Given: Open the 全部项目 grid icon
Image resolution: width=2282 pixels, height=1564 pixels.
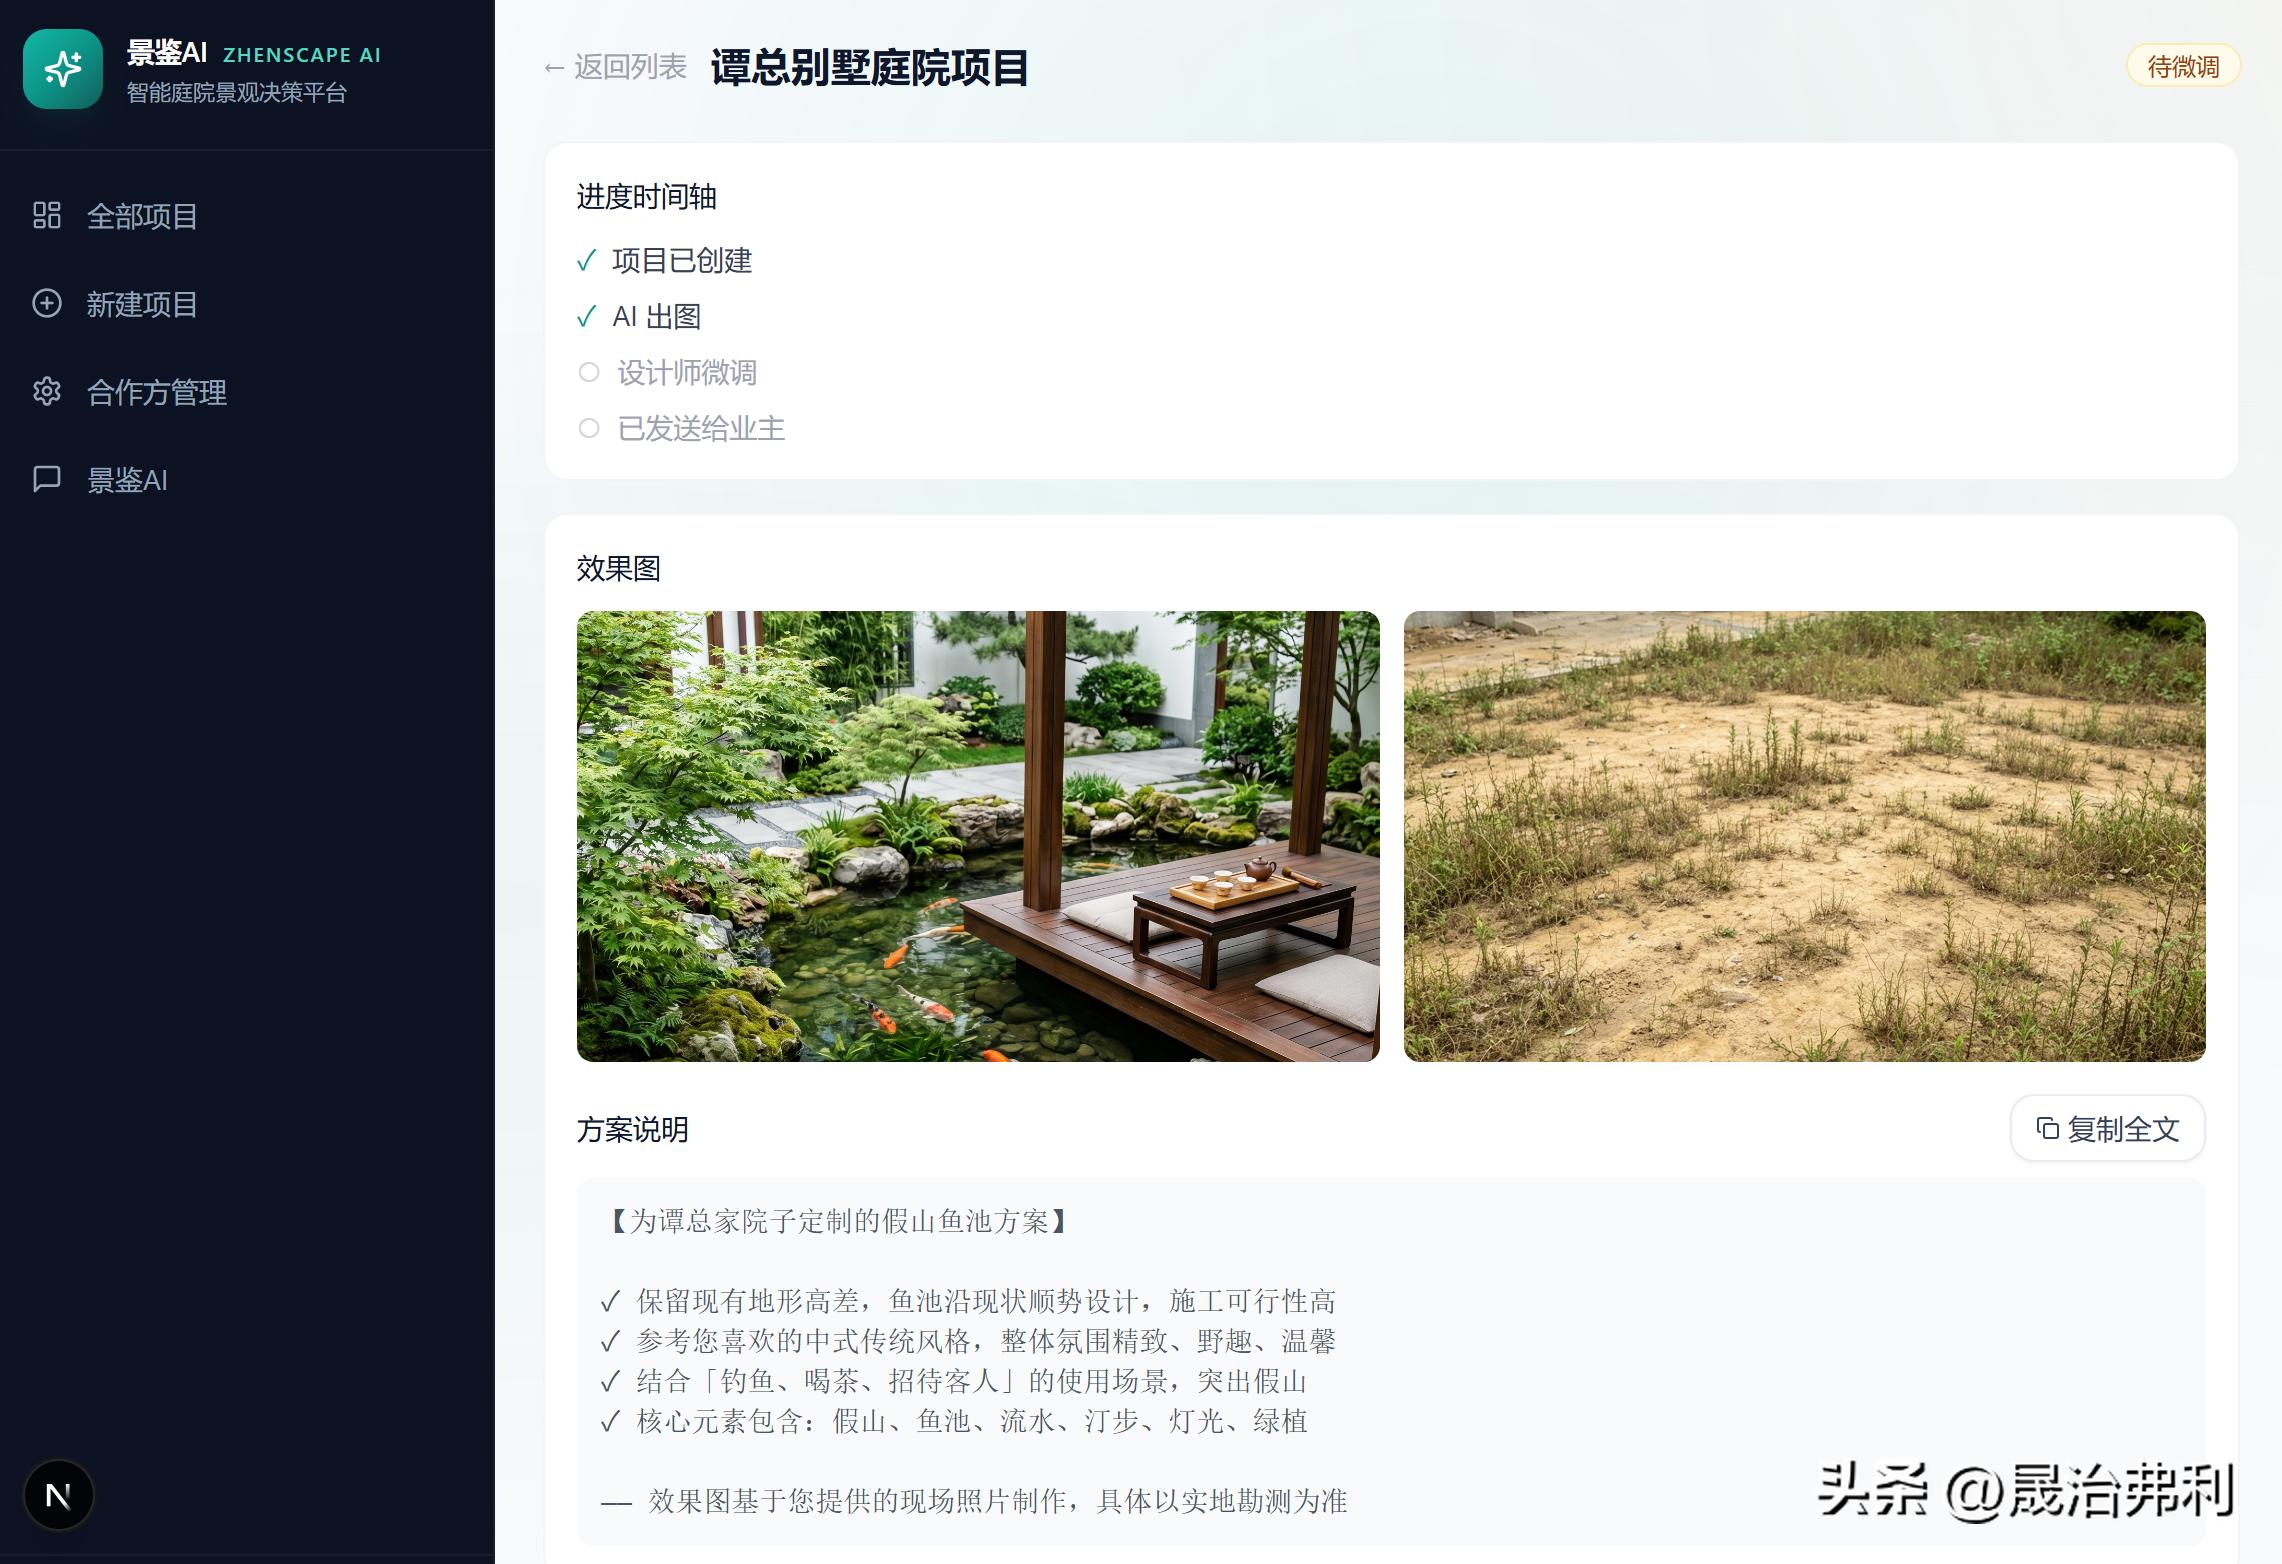Looking at the screenshot, I should [x=47, y=215].
